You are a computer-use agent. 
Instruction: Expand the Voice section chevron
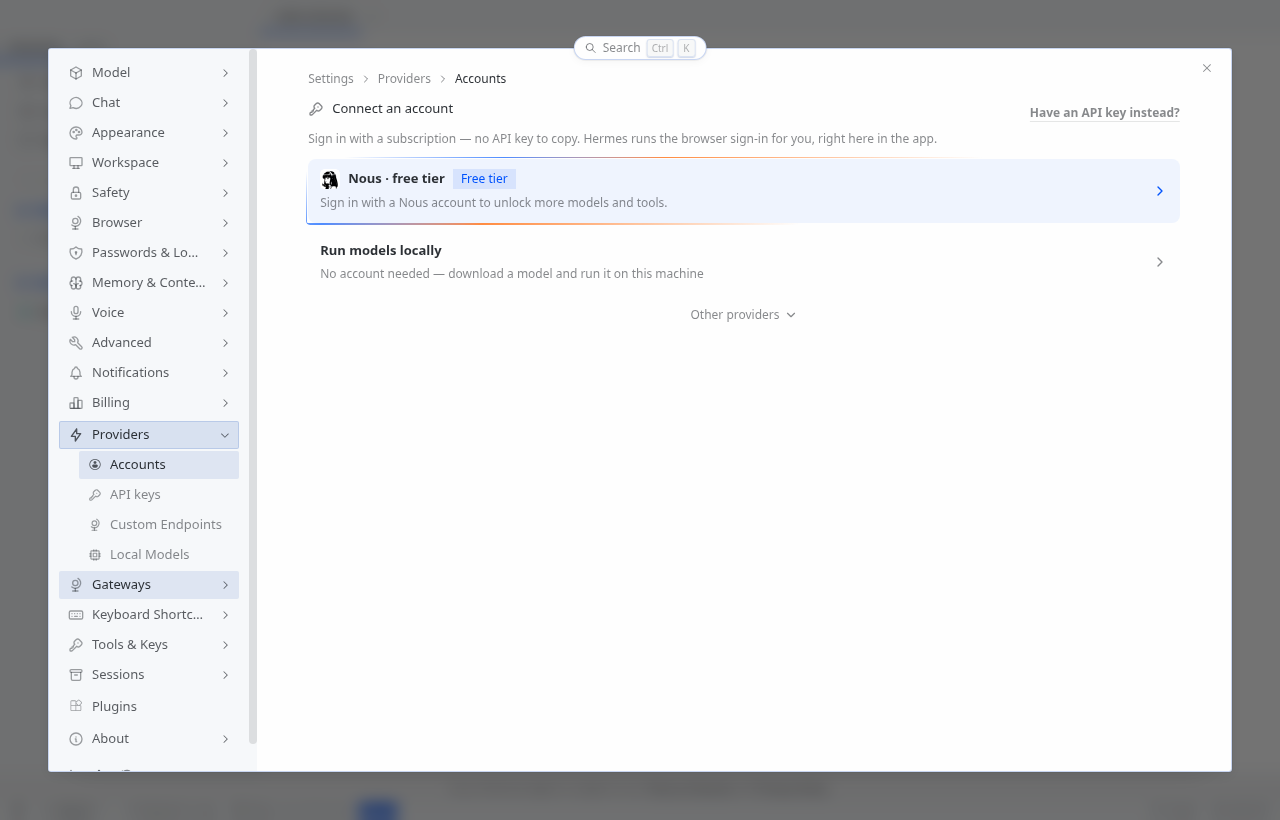[x=226, y=313]
